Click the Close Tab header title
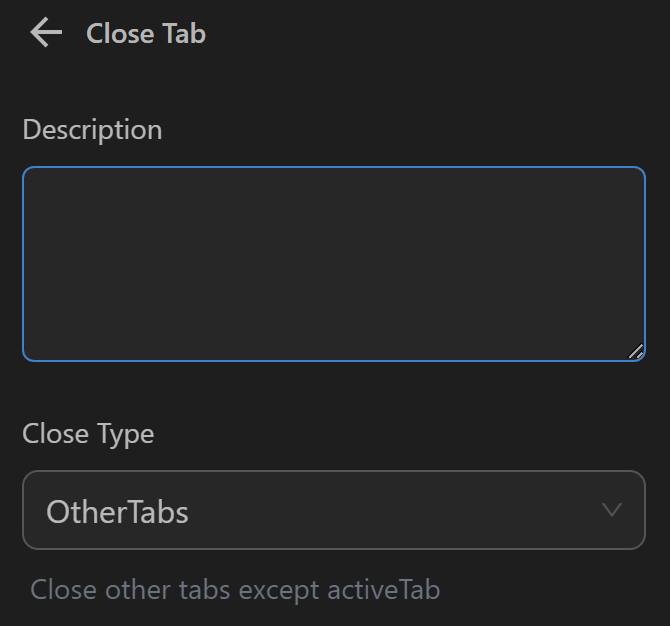 (x=146, y=33)
